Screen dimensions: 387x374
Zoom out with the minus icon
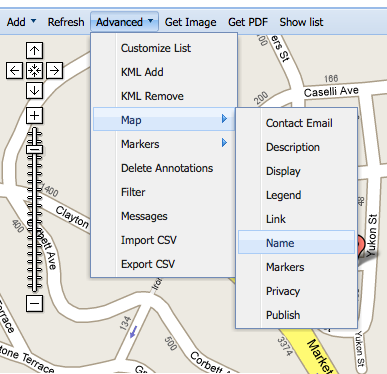coord(34,303)
